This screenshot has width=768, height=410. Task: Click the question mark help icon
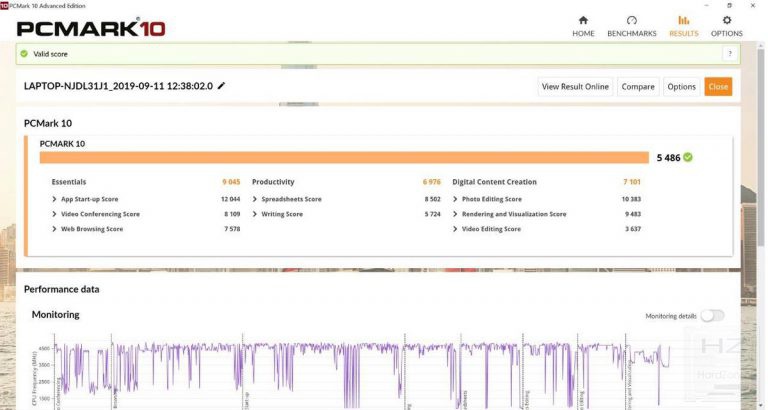tap(729, 54)
